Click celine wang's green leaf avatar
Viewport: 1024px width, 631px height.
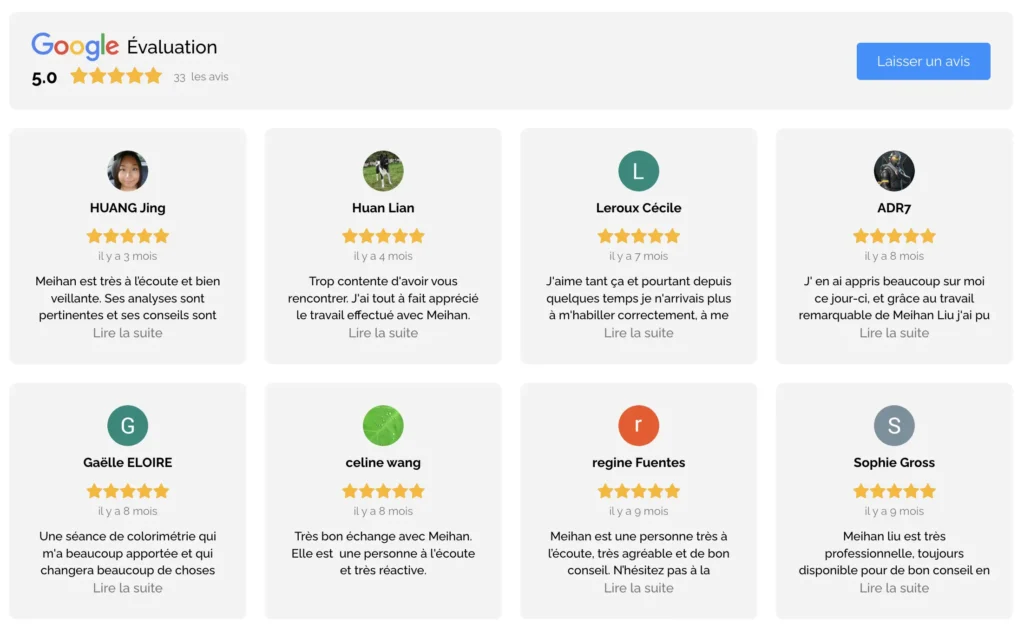pos(383,426)
